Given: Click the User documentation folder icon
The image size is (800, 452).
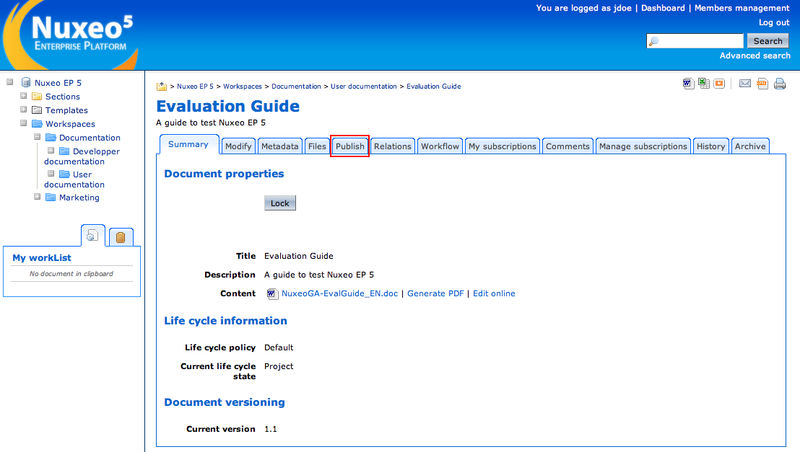Looking at the screenshot, I should (64, 174).
